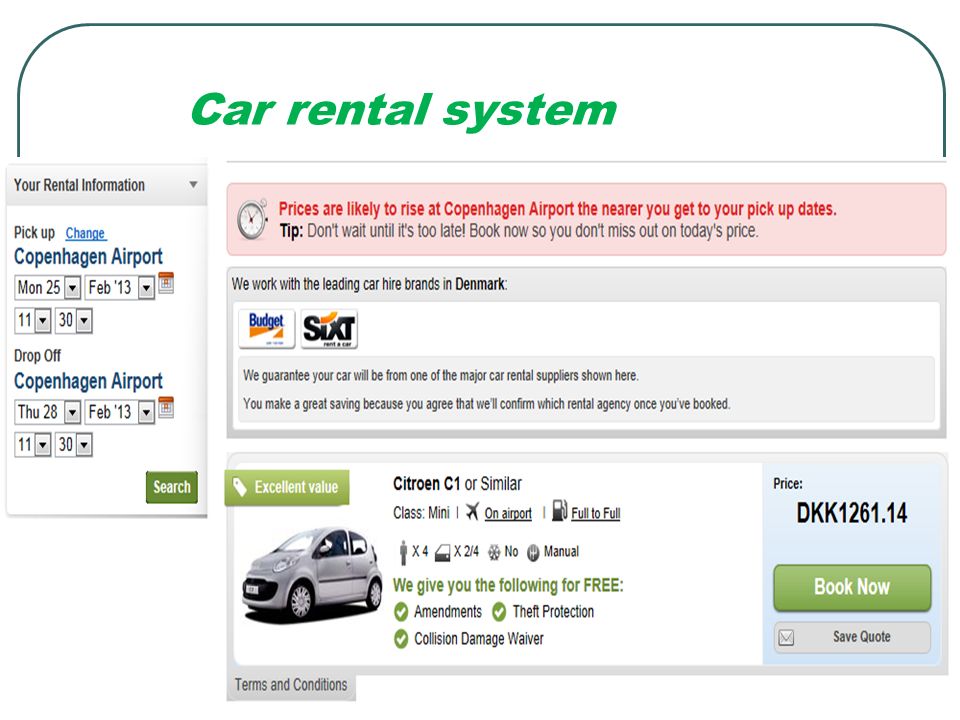Click the You make a great saving text line

[487, 404]
